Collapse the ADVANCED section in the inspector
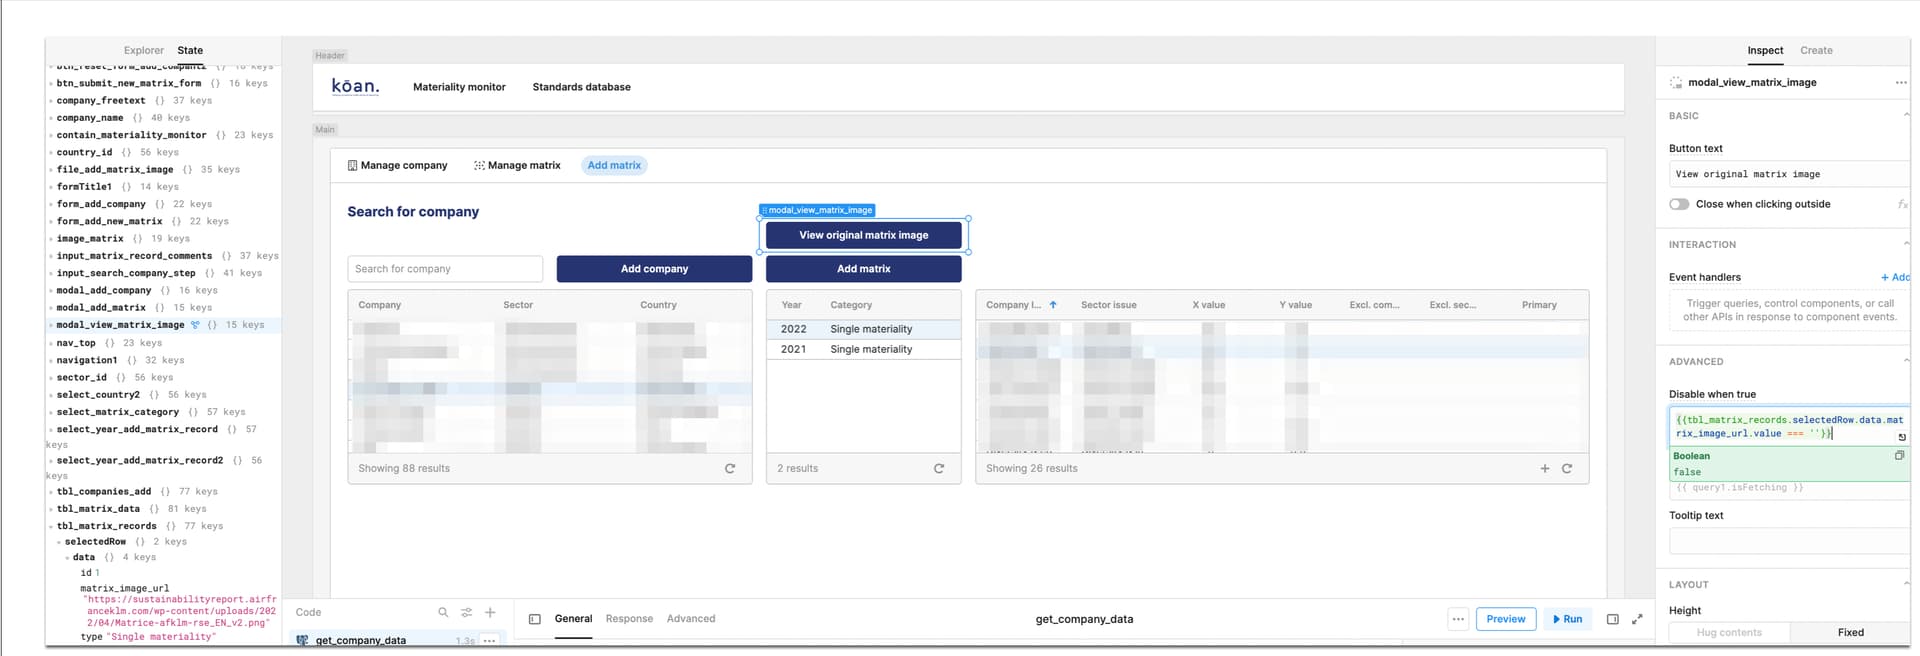The image size is (1920, 656). 1905,361
